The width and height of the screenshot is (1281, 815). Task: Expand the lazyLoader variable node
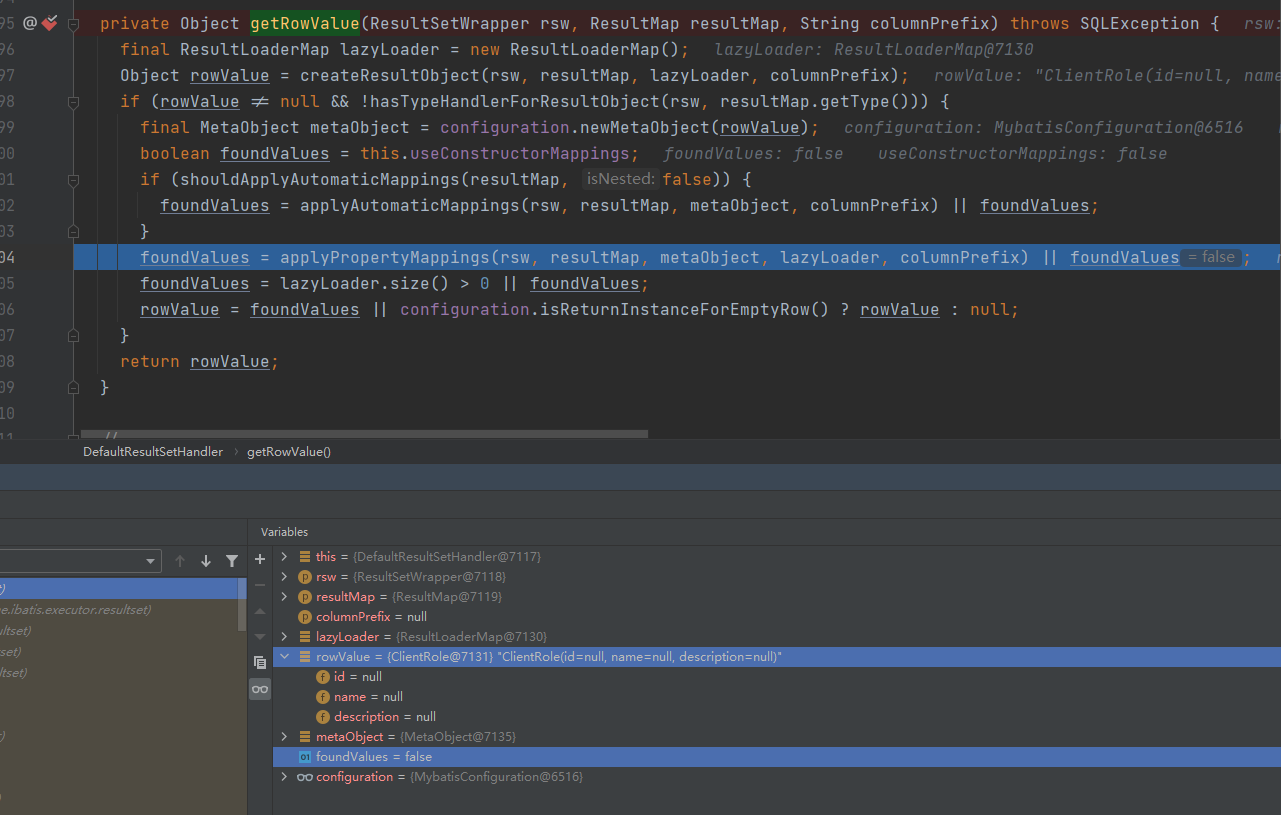pyautogui.click(x=284, y=636)
